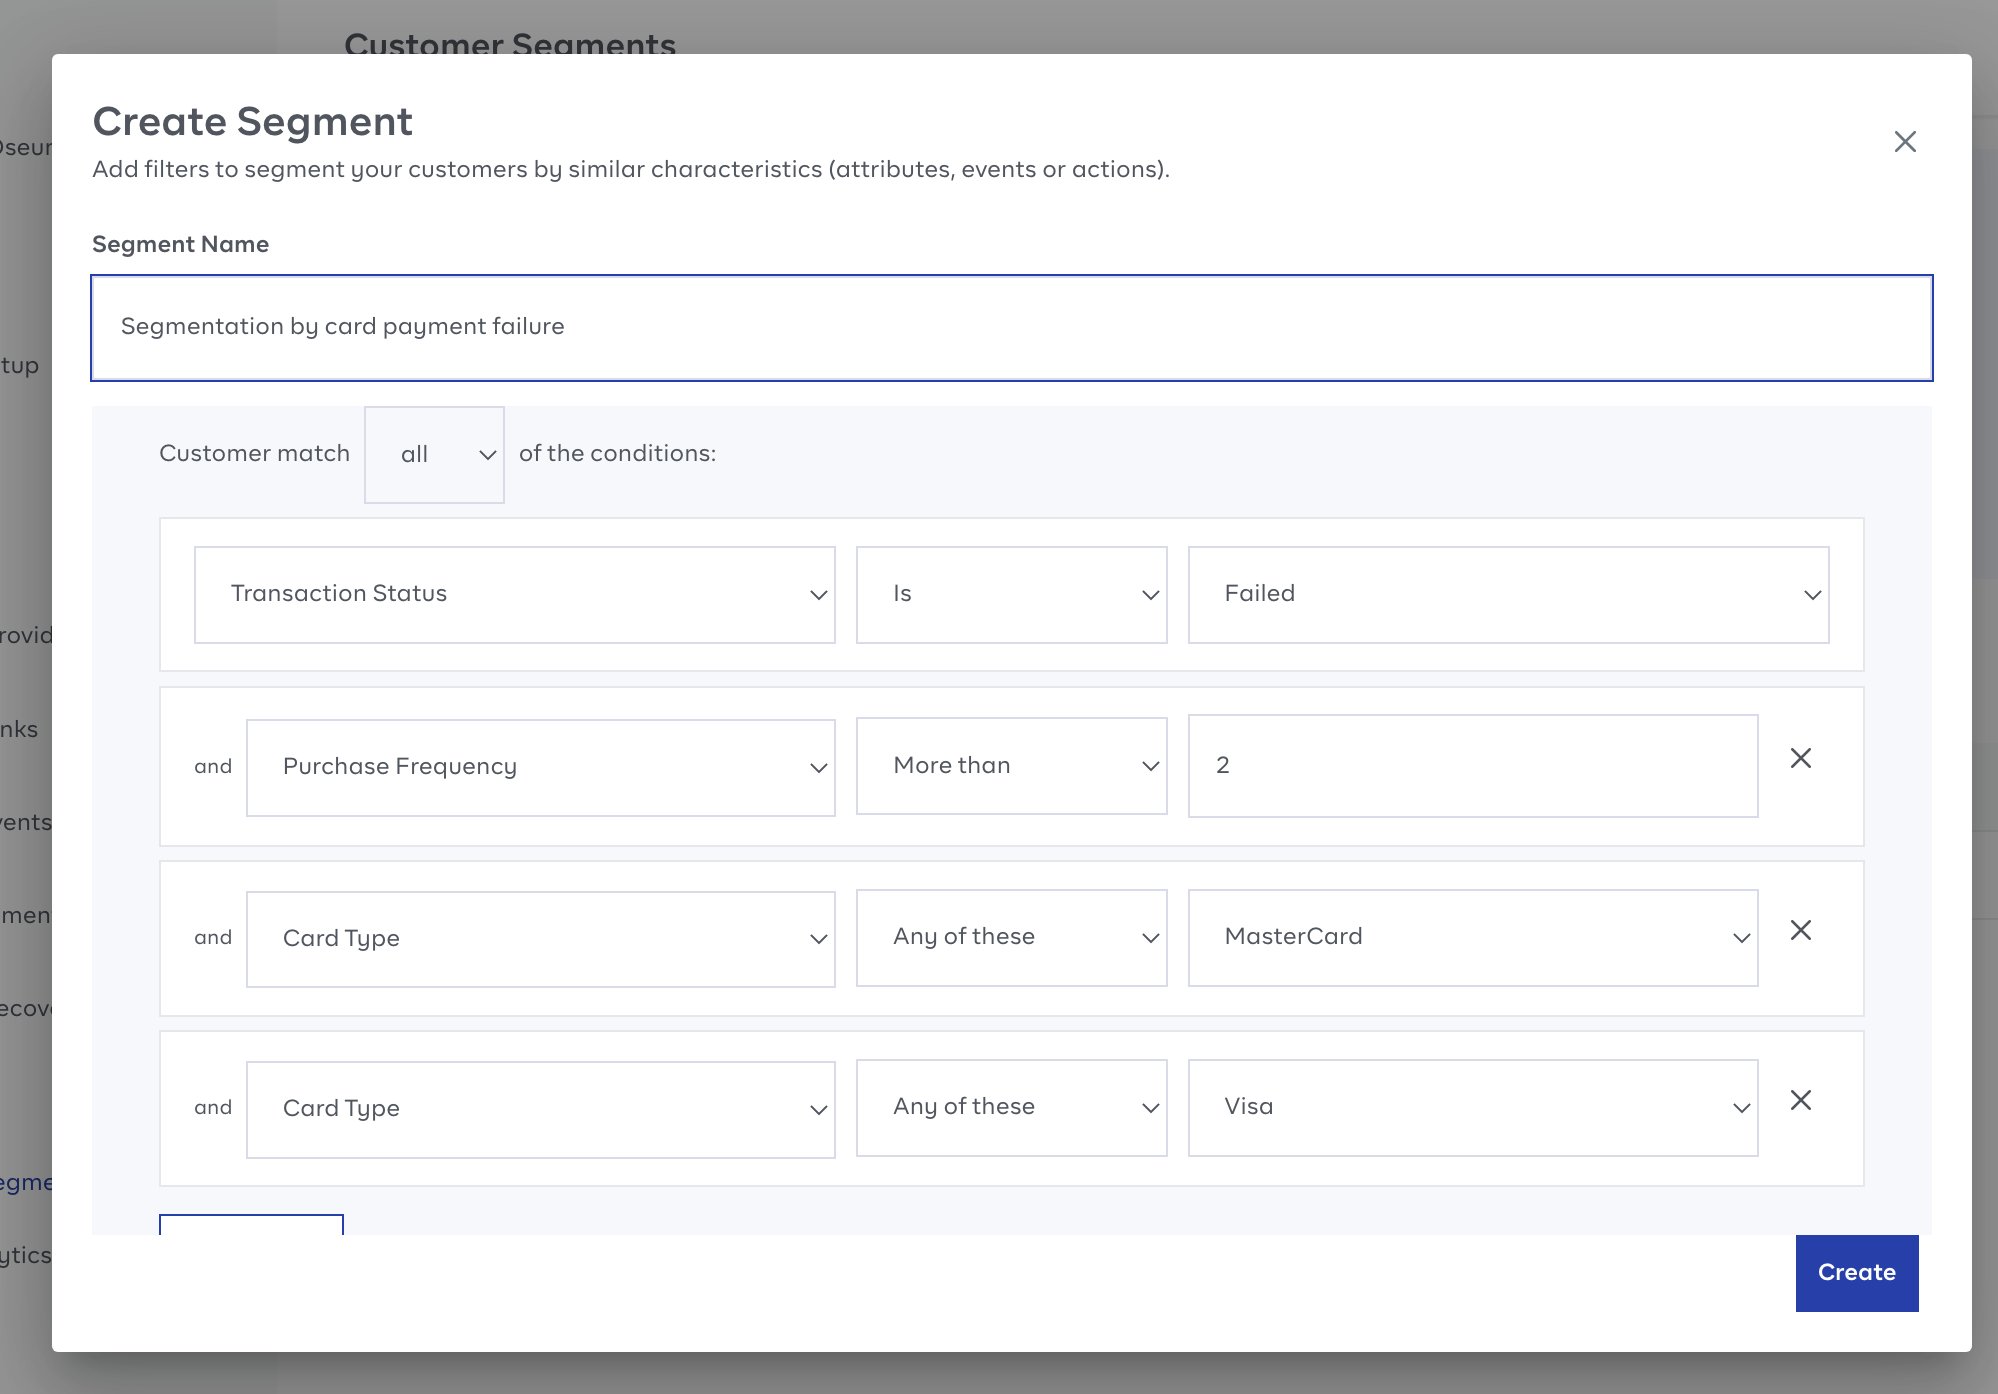Open the Customer match 'all' dropdown
This screenshot has width=1998, height=1394.
pos(434,454)
